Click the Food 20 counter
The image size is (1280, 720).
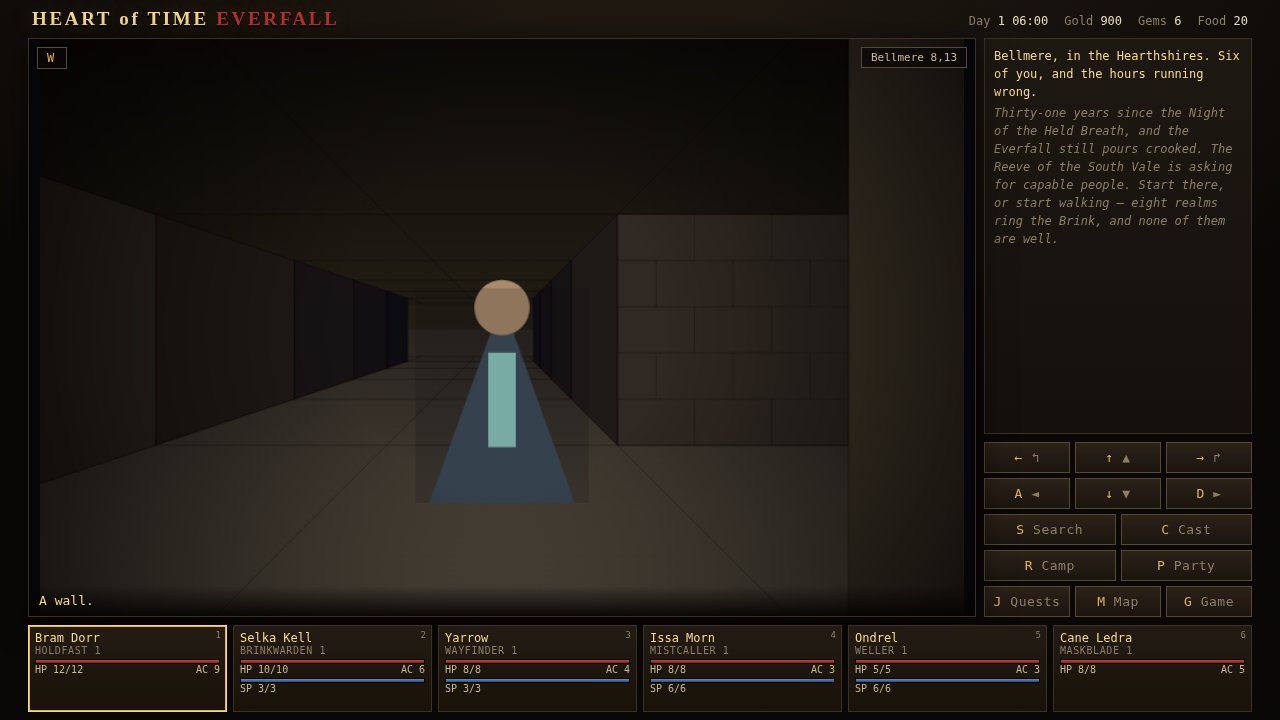click(1222, 21)
